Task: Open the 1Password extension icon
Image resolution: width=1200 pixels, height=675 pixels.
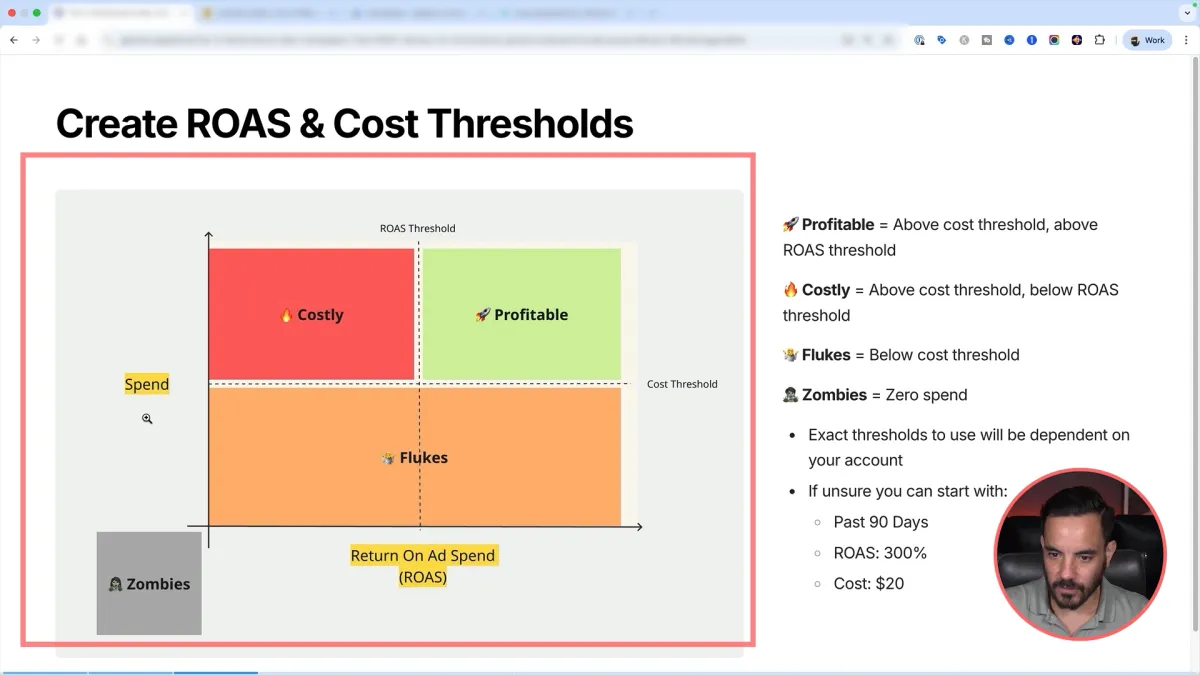Action: [1032, 40]
